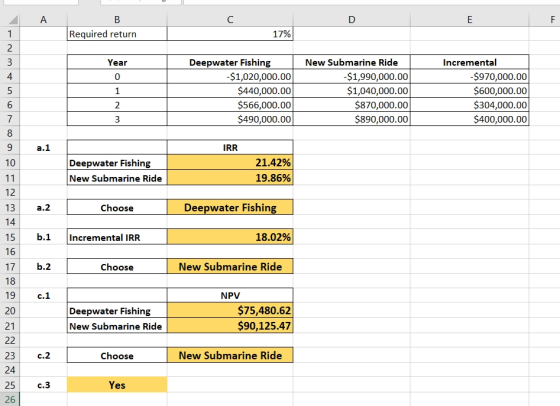Select entire column D via its header
This screenshot has width=560, height=406.
(x=351, y=19)
